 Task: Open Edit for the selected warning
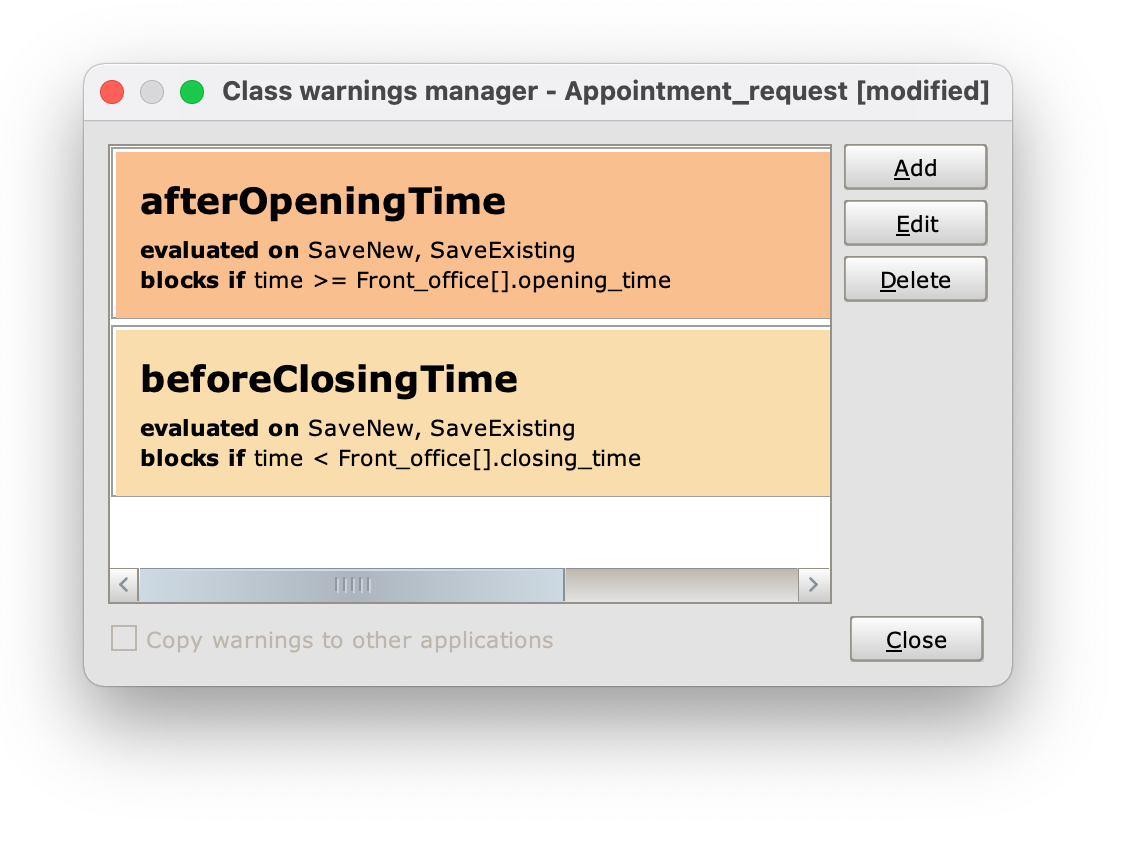tap(915, 223)
